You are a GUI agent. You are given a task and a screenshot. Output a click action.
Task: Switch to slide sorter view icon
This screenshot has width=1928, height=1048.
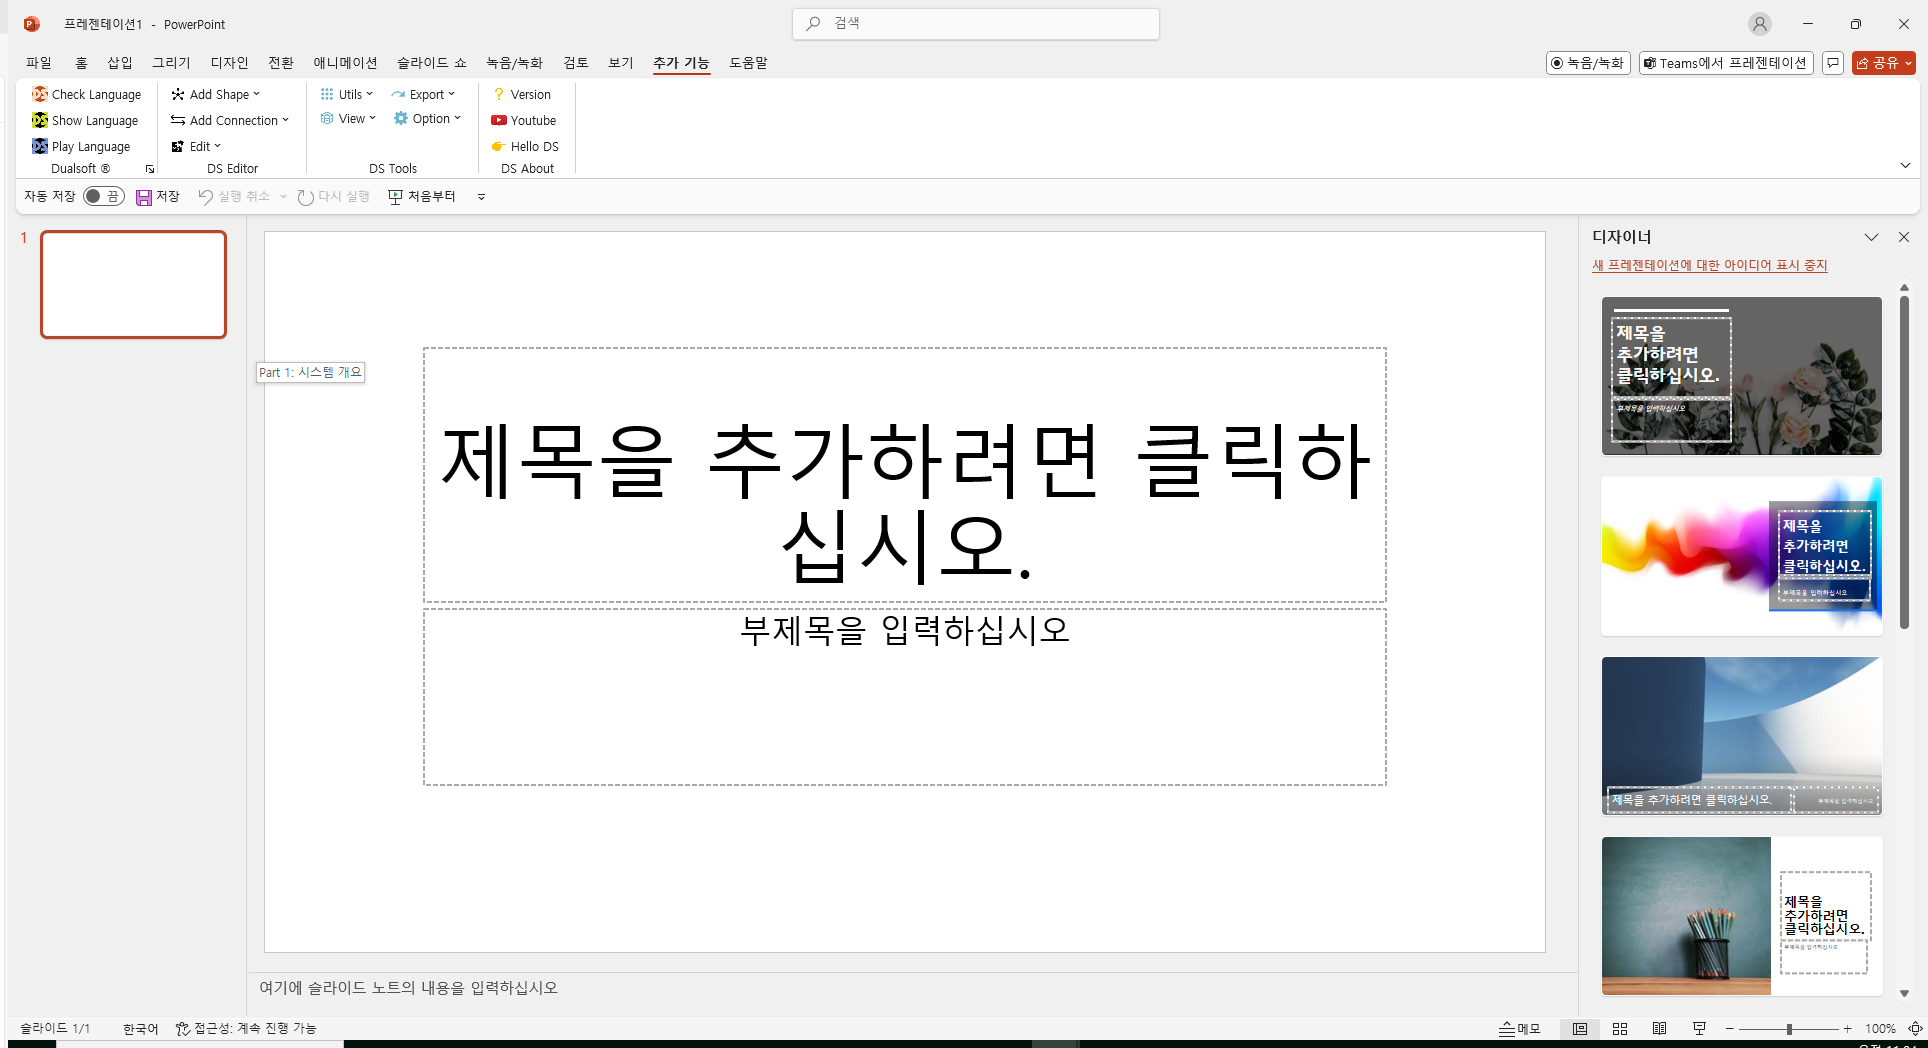(x=1620, y=1029)
